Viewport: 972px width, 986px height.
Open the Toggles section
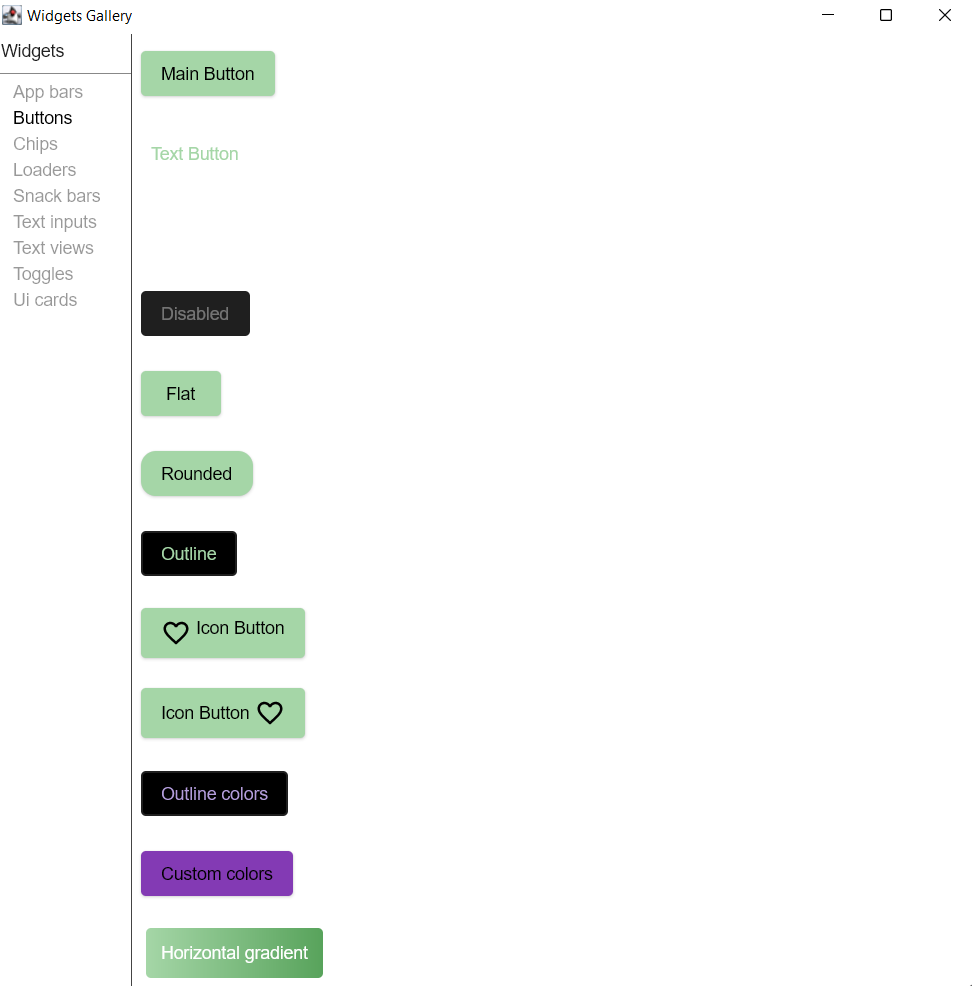coord(43,273)
